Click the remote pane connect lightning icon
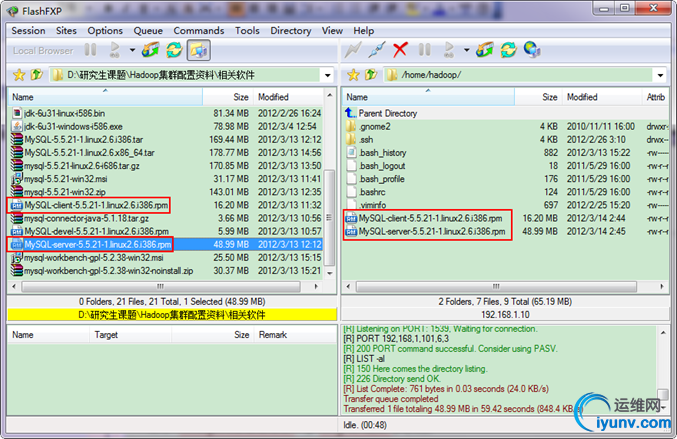The image size is (677, 439). pos(353,50)
